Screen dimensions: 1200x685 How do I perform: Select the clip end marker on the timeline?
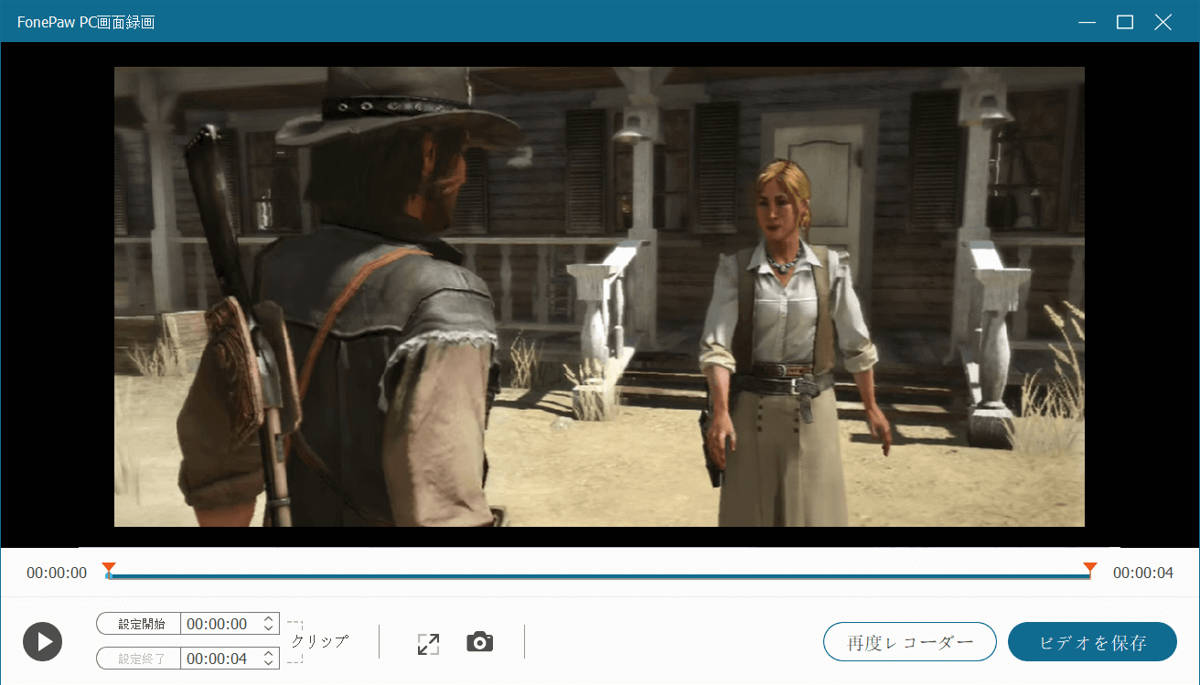point(1090,570)
